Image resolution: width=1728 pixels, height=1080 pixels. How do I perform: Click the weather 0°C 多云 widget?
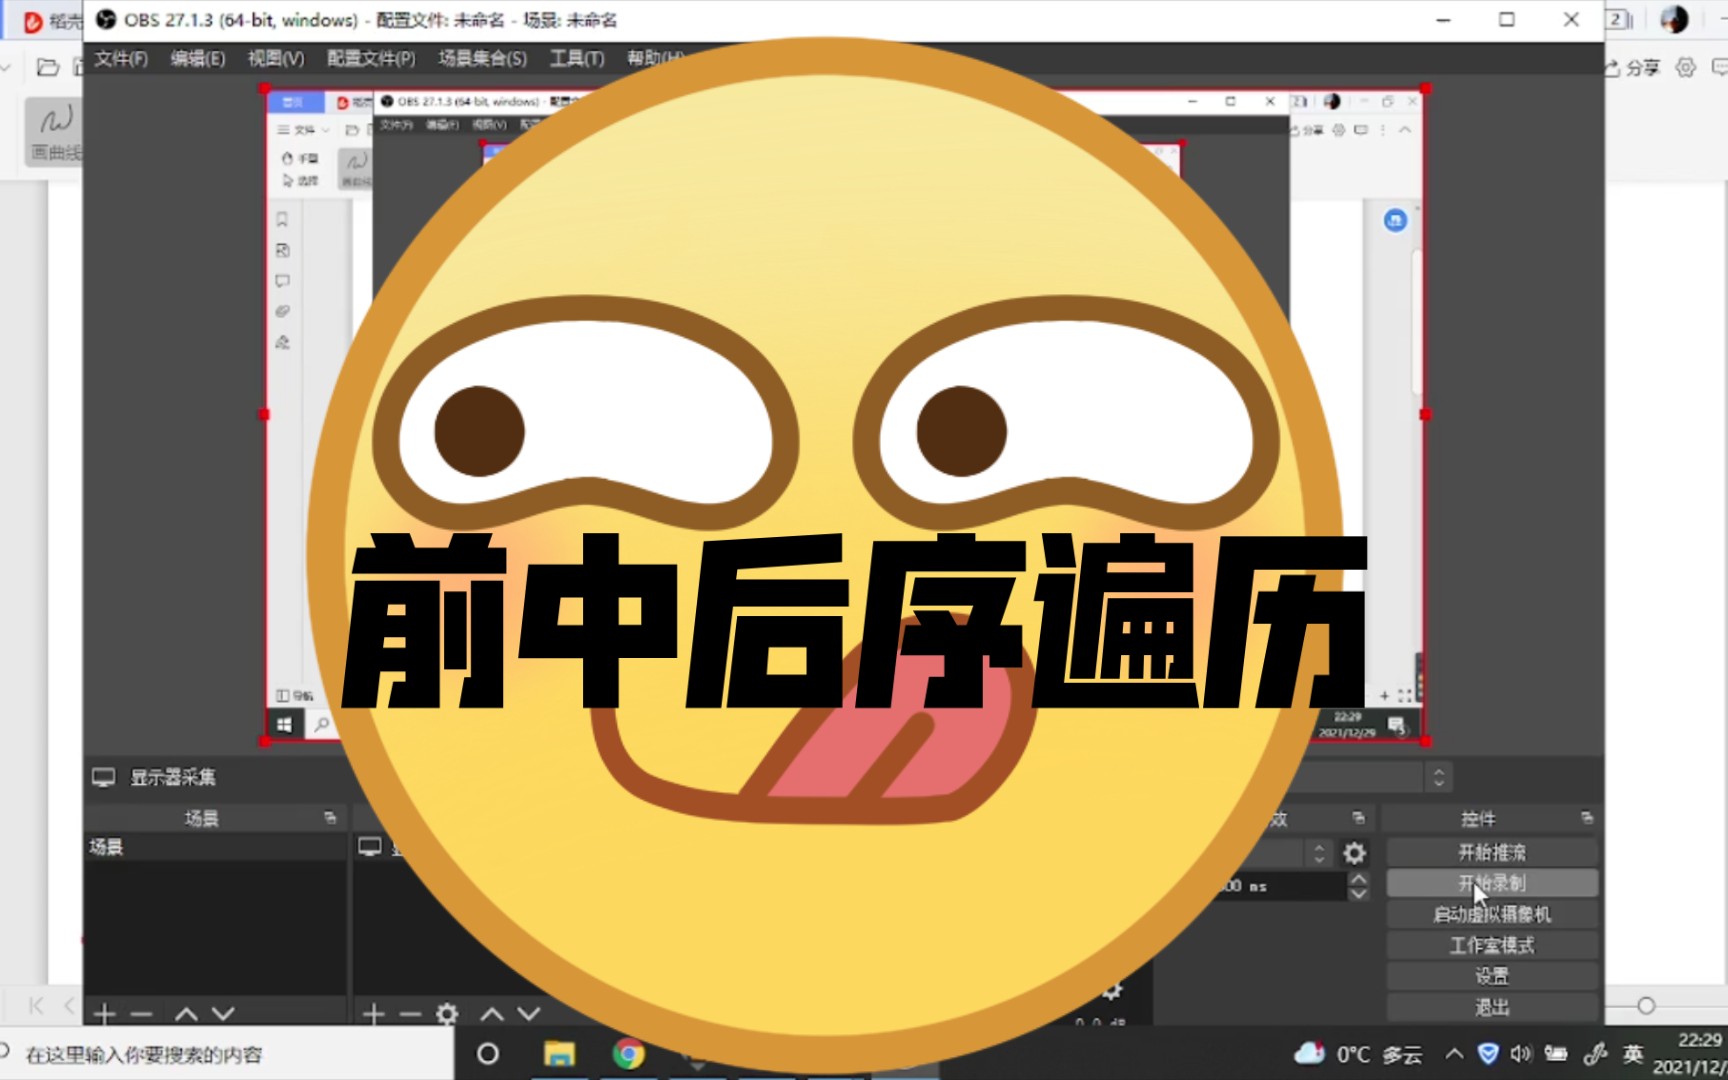(x=1358, y=1054)
